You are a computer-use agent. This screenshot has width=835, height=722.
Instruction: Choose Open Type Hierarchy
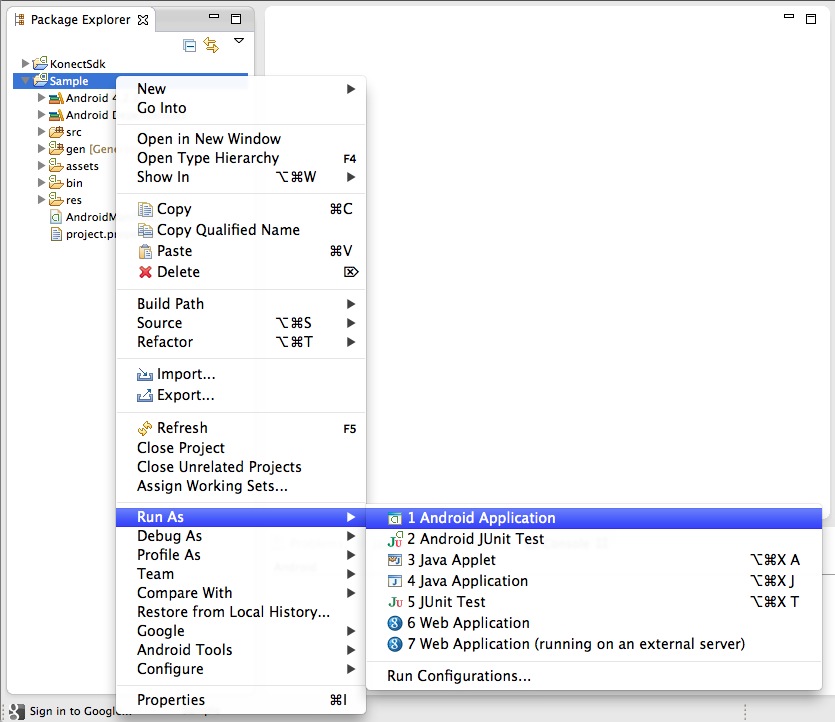(x=241, y=158)
